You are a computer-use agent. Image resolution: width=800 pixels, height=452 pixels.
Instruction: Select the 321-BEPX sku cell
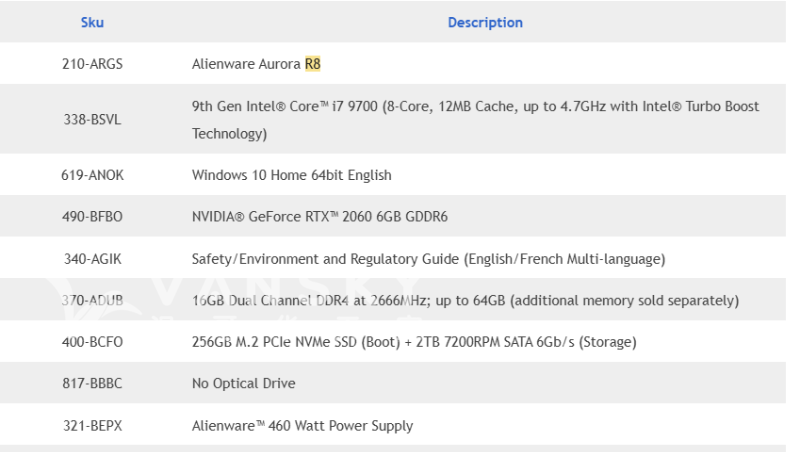pos(92,426)
